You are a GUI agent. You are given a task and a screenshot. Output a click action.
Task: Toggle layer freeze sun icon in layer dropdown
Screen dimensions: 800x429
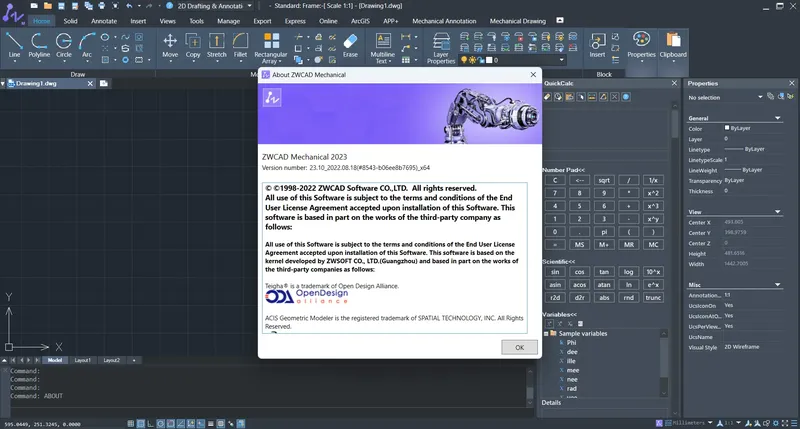click(x=472, y=60)
